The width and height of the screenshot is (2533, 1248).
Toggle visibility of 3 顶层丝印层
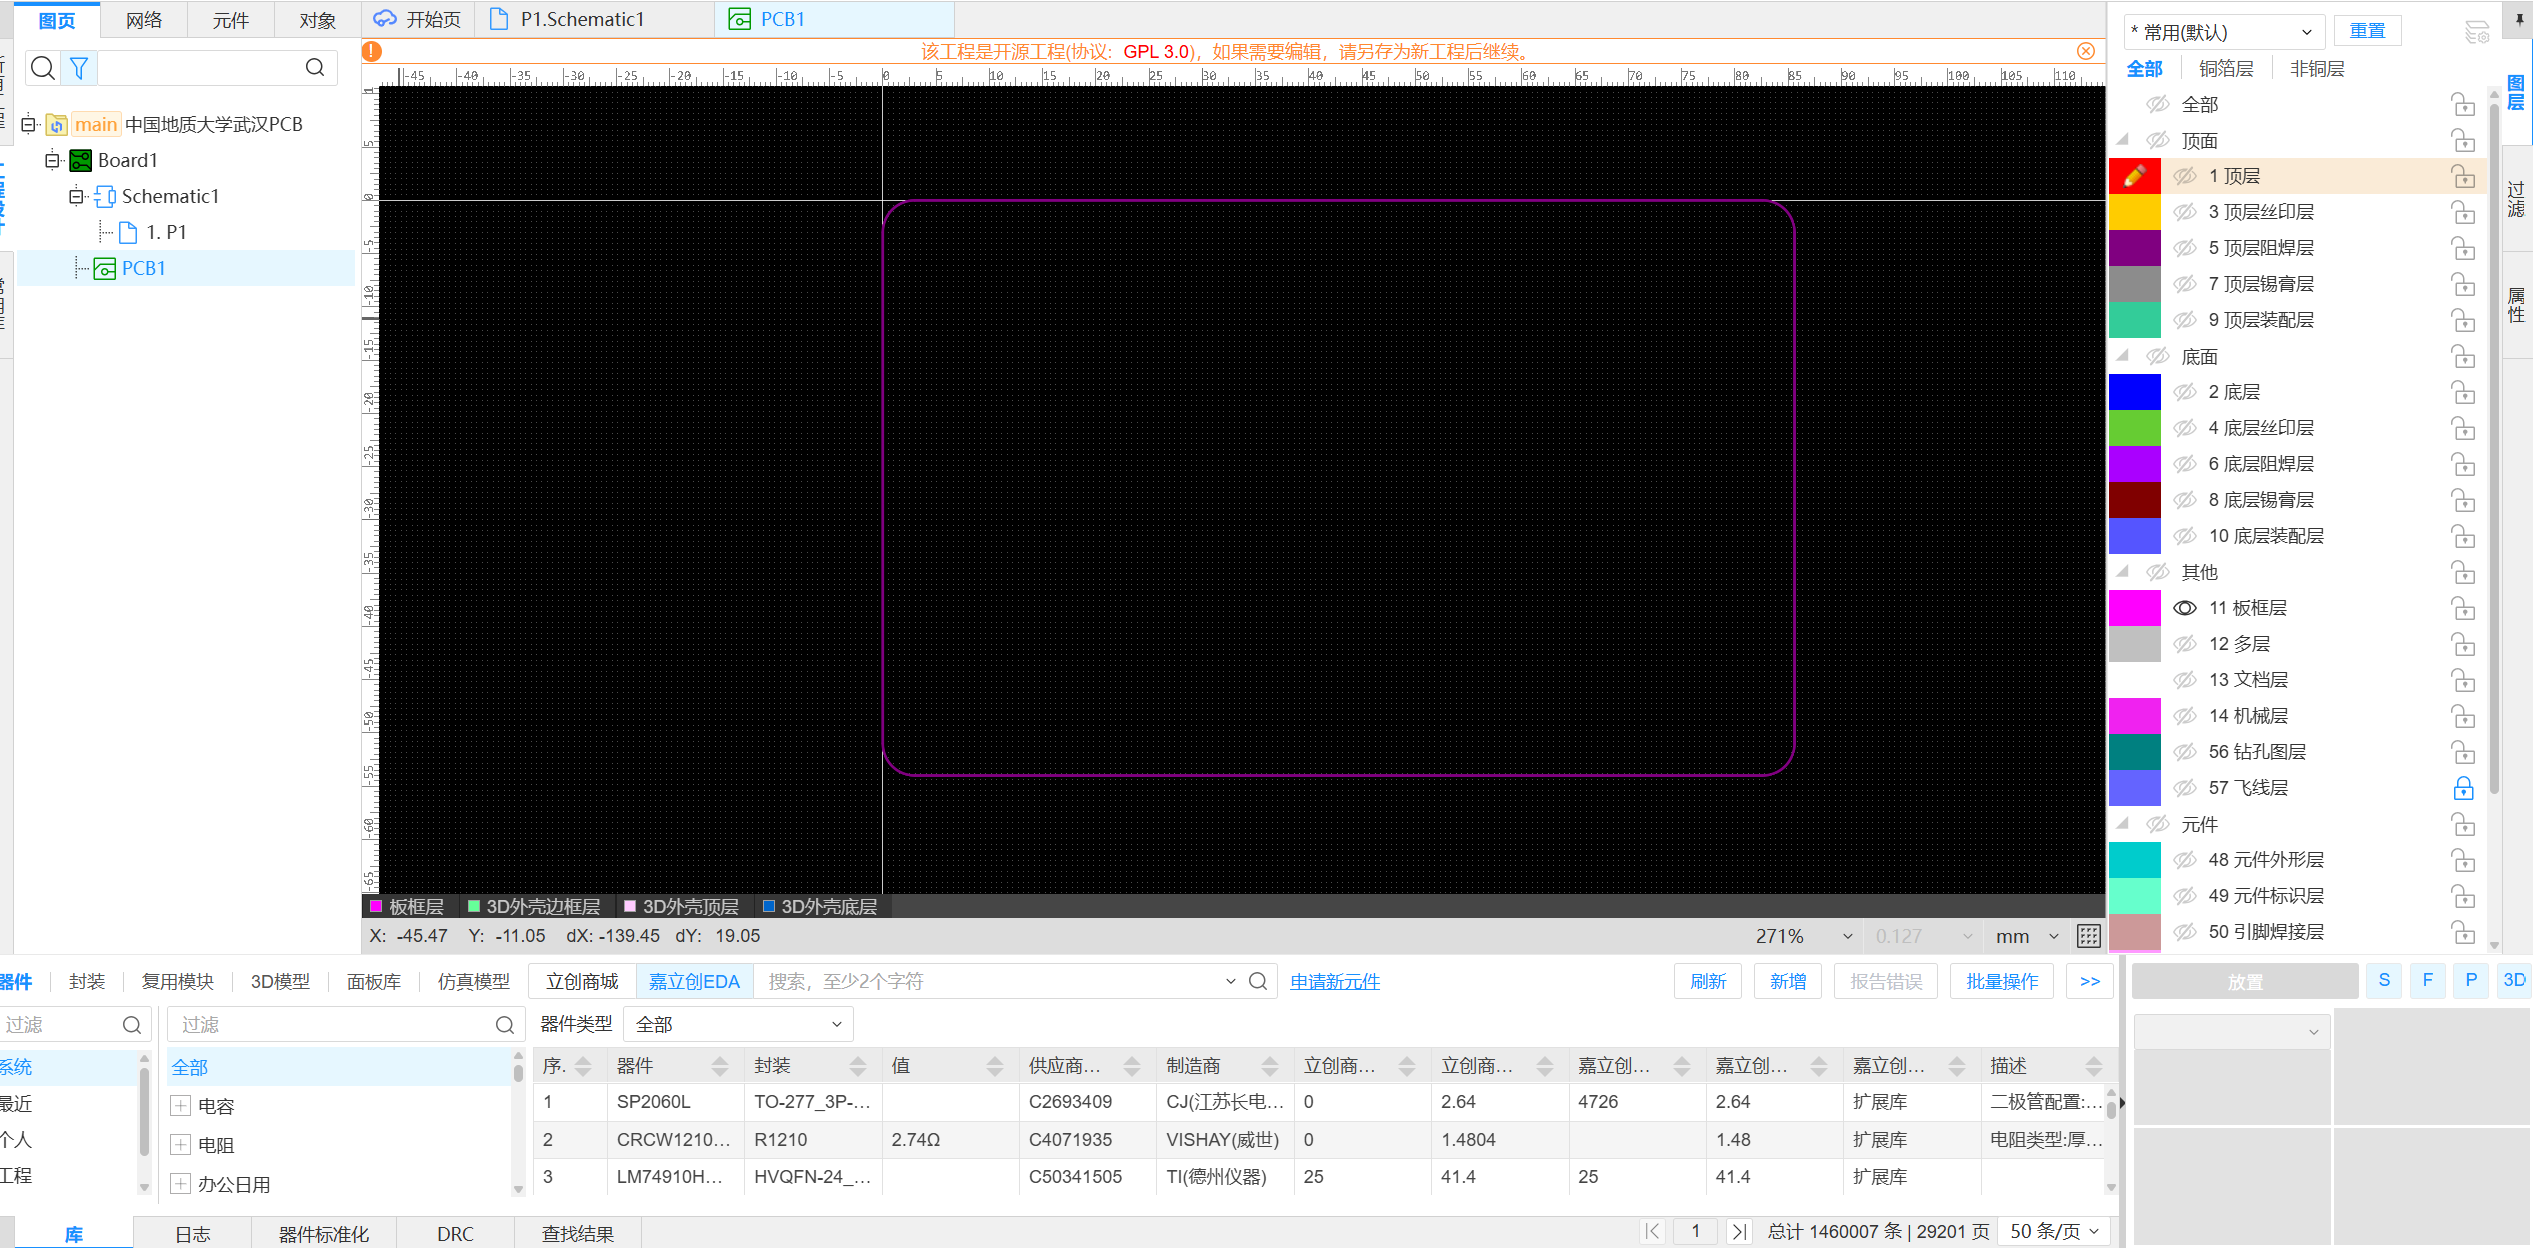(x=2185, y=212)
